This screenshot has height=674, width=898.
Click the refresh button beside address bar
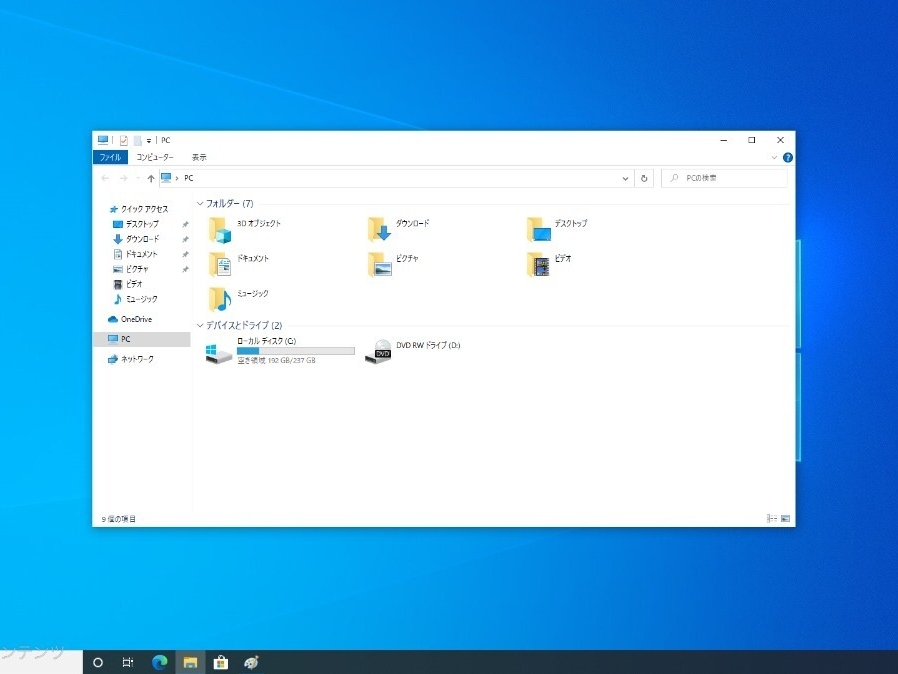644,178
